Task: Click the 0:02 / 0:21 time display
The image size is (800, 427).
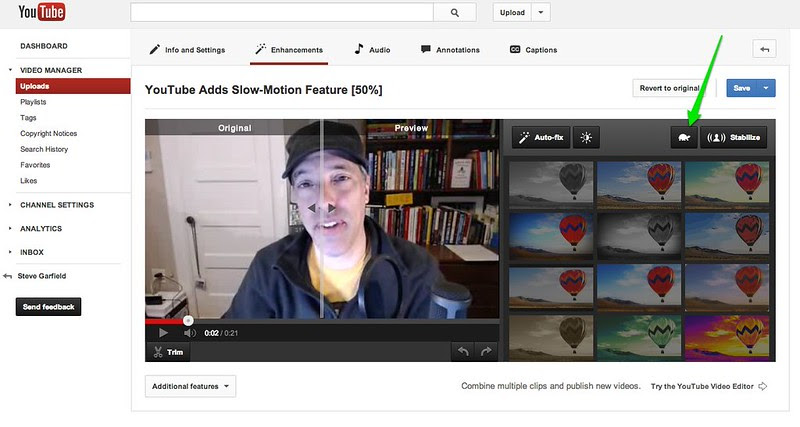Action: click(x=221, y=333)
